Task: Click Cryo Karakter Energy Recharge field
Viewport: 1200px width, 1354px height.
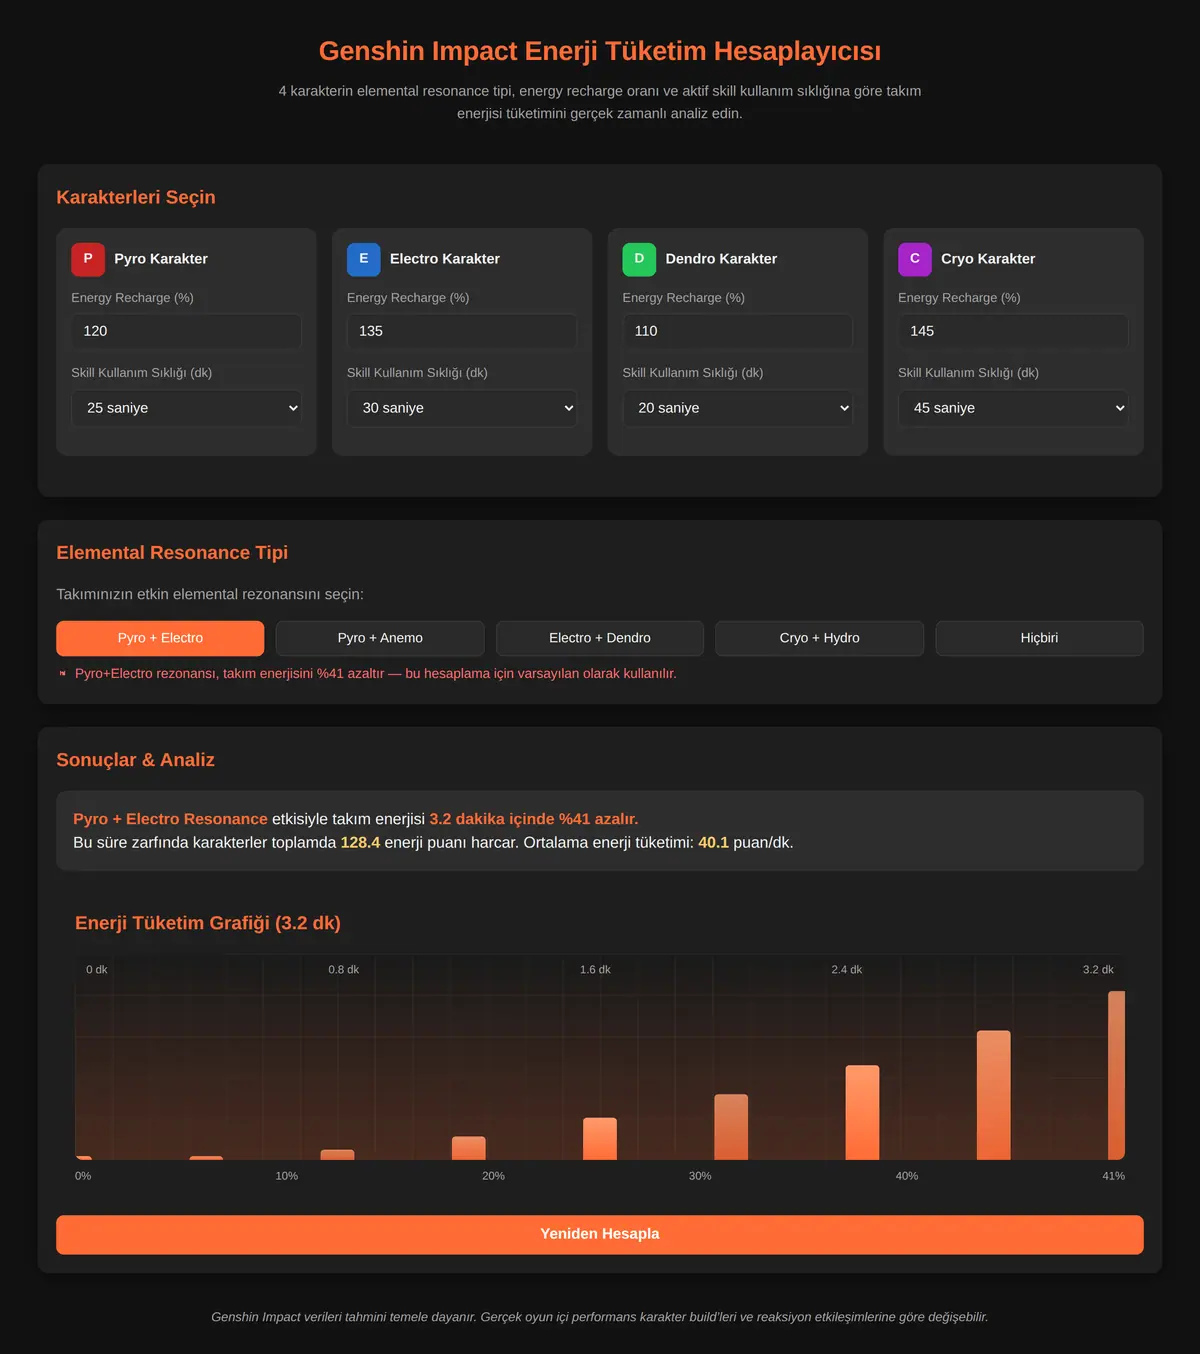Action: pyautogui.click(x=1013, y=331)
